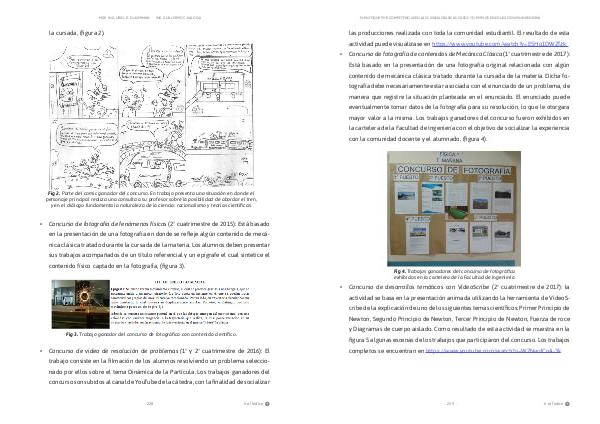Click the footer circle icon on the right page

click(x=567, y=404)
